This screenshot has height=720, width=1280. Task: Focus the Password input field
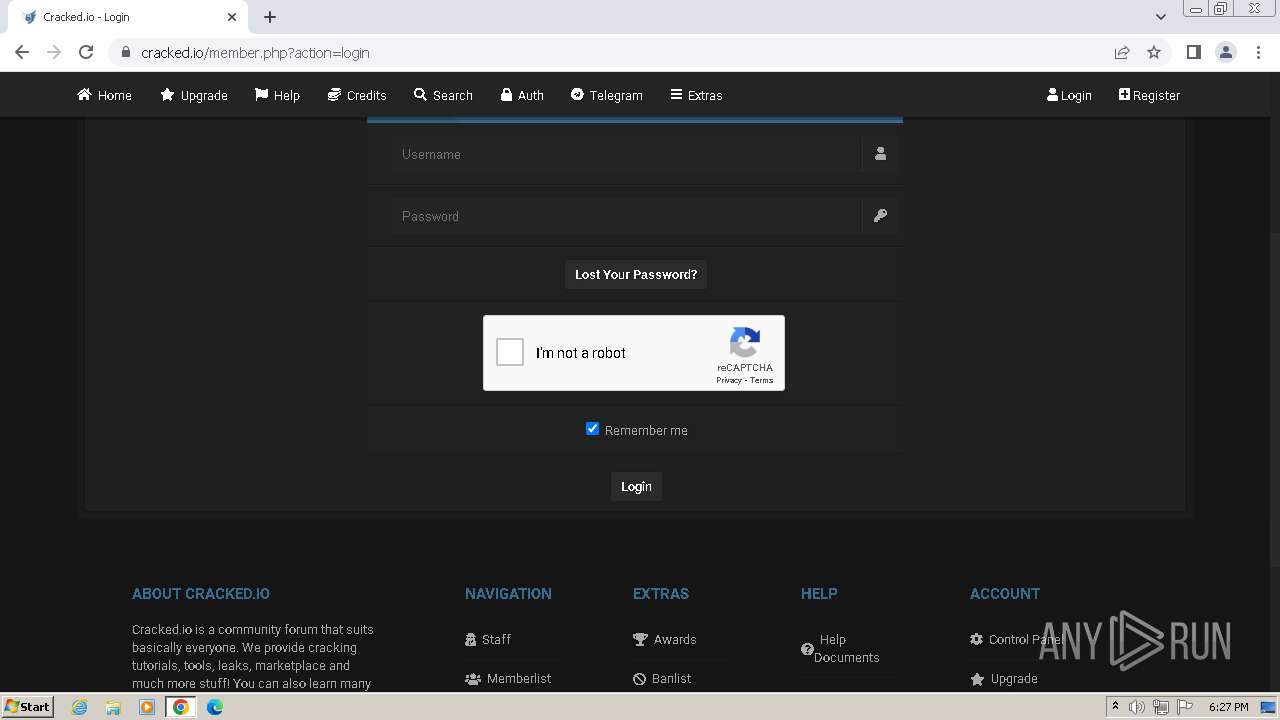click(x=626, y=216)
